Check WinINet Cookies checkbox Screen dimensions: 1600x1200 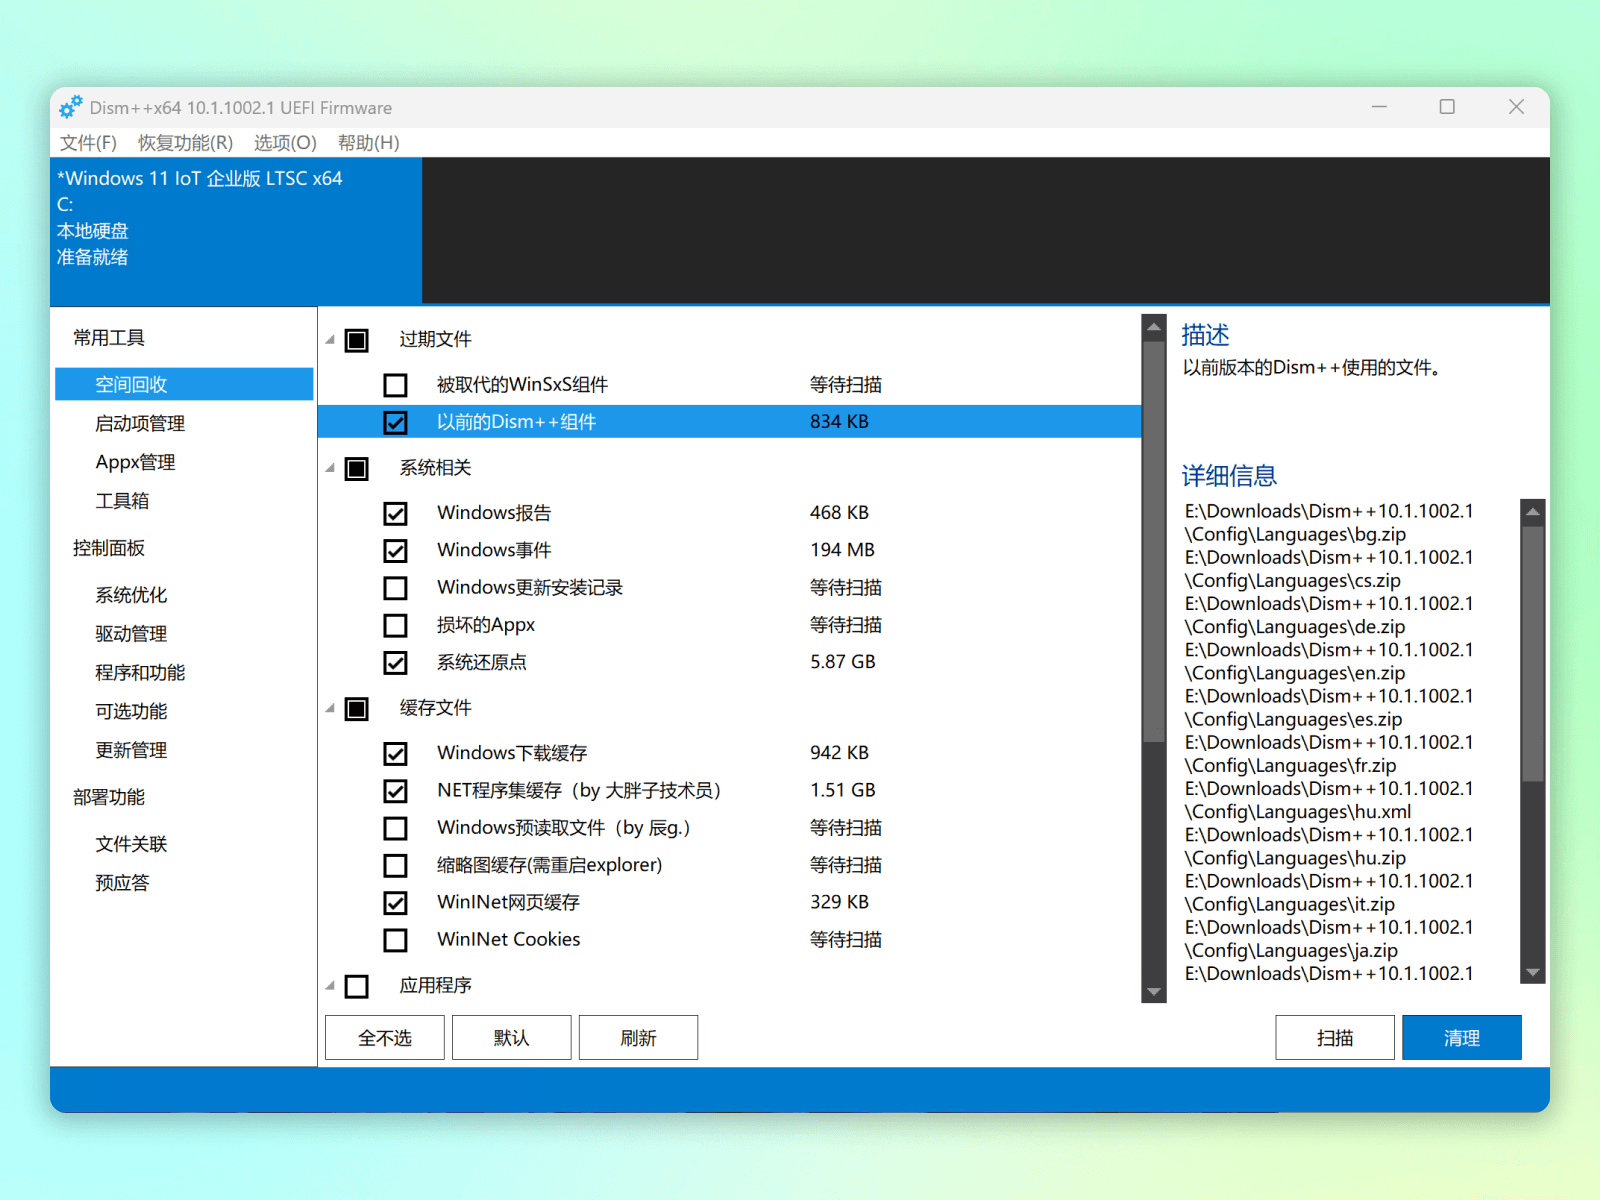(x=396, y=940)
